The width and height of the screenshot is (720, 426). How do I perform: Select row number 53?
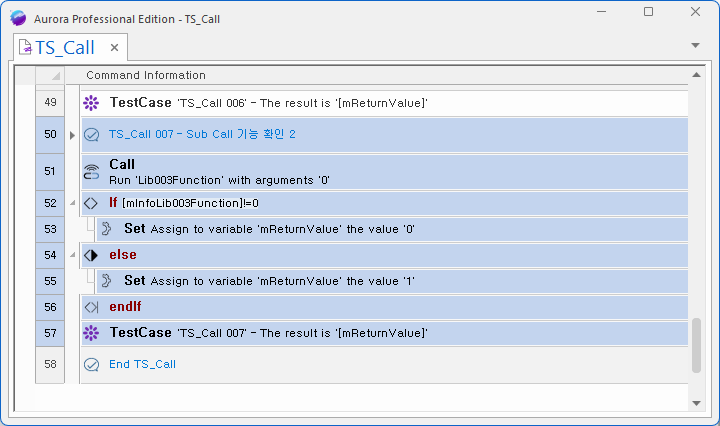pyautogui.click(x=50, y=229)
